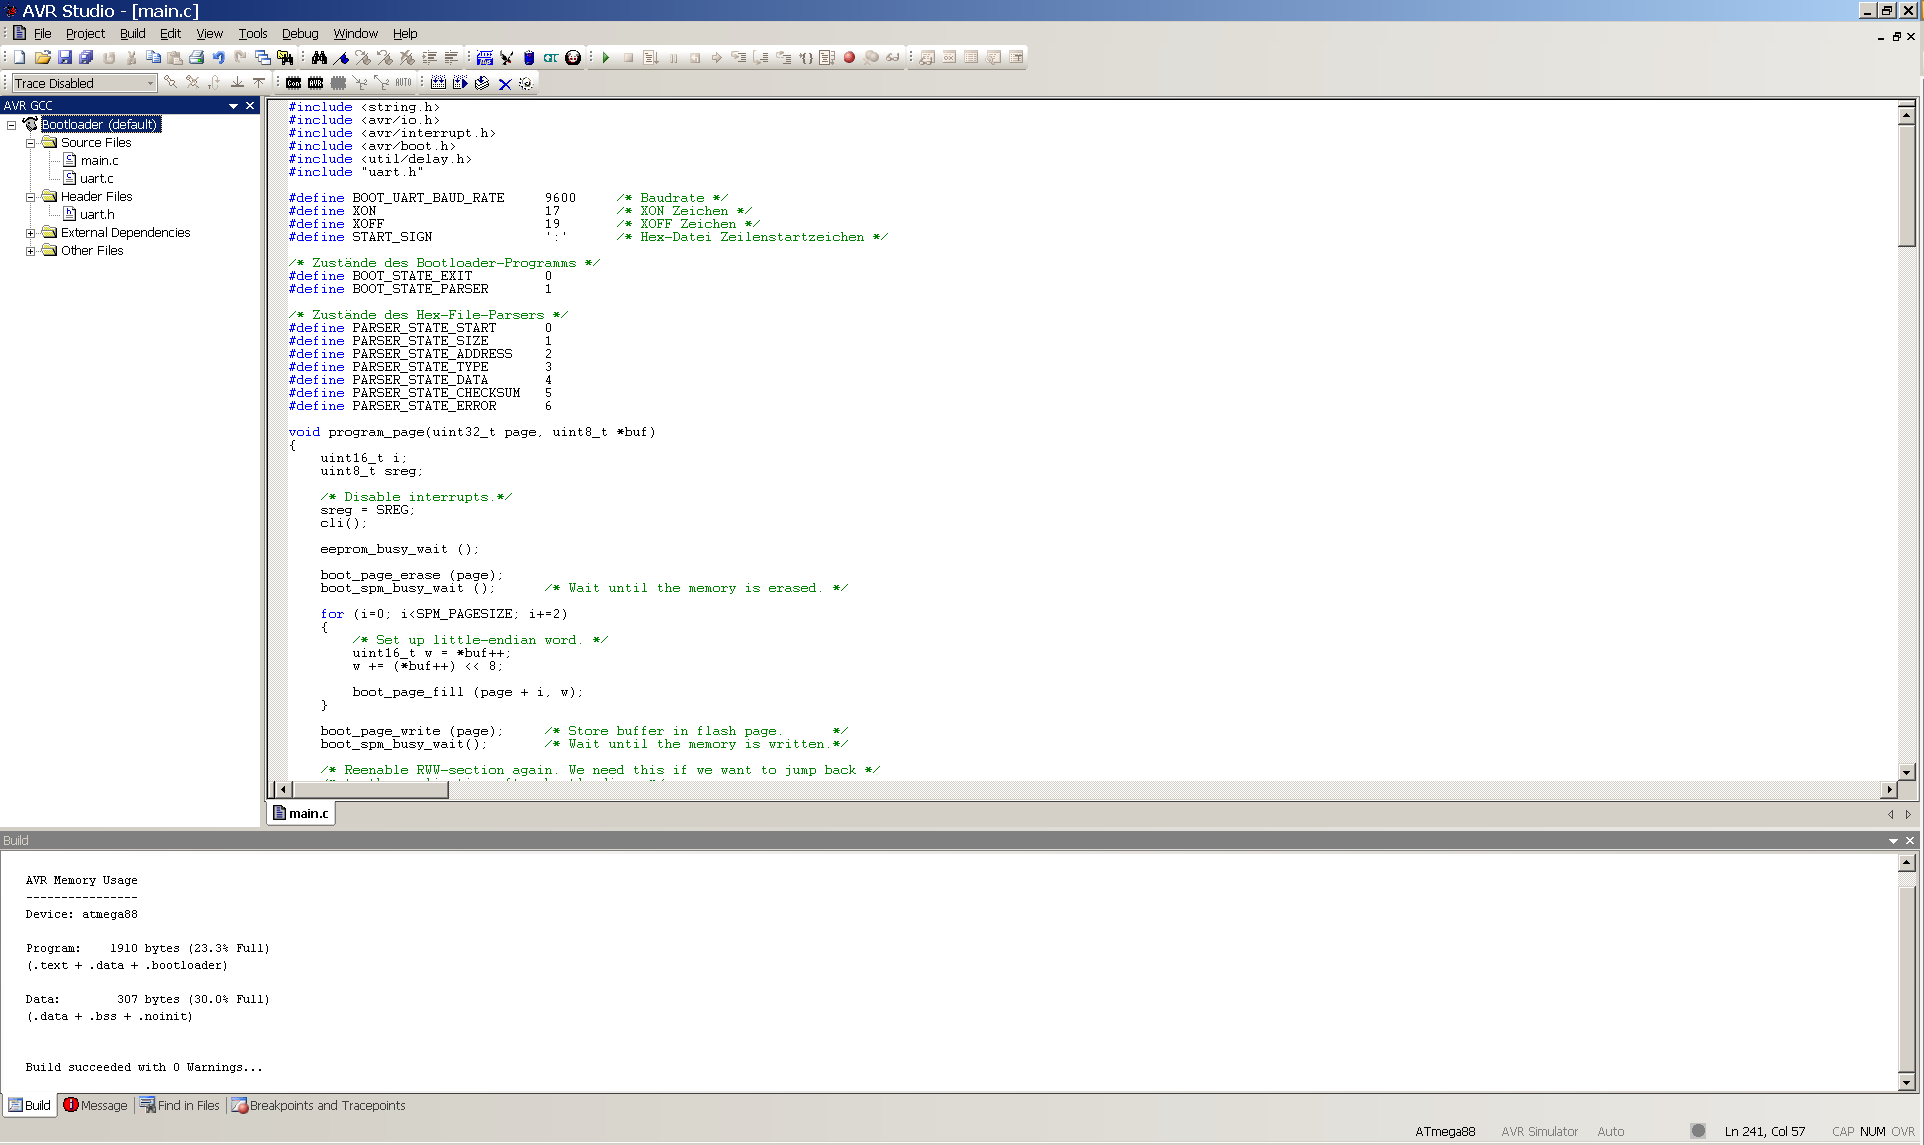This screenshot has height=1145, width=1924.
Task: Switch to the Message tab
Action: pyautogui.click(x=96, y=1105)
